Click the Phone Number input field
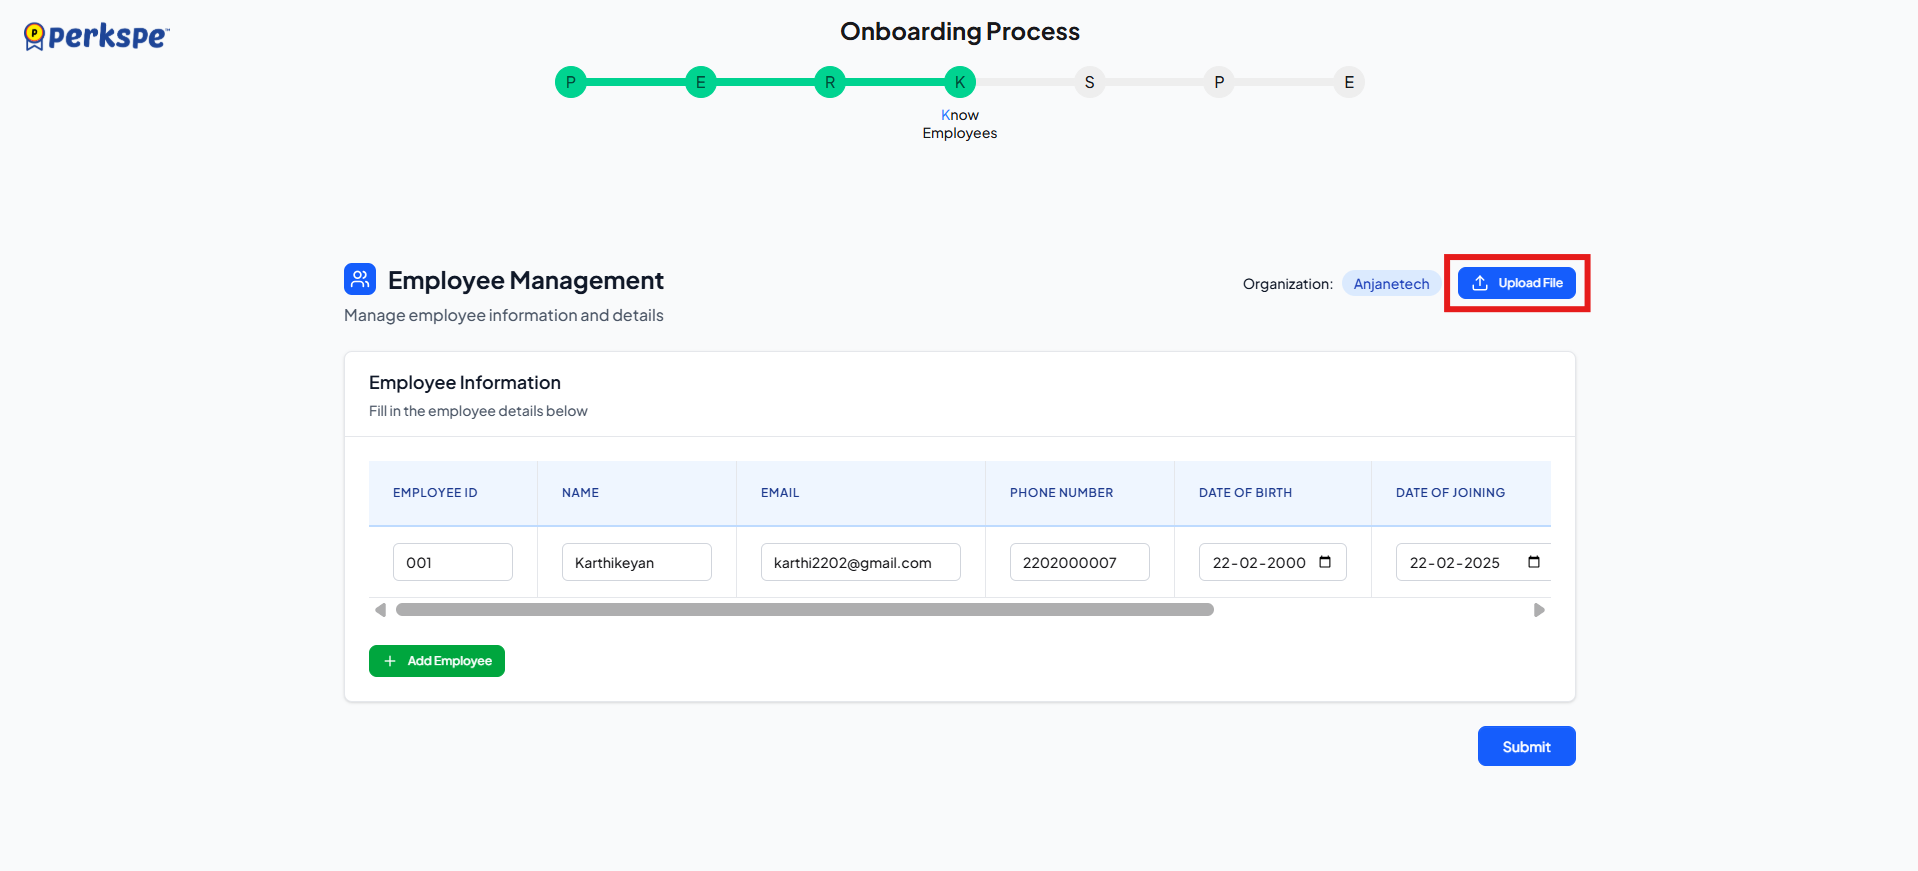The height and width of the screenshot is (871, 1918). (x=1079, y=562)
